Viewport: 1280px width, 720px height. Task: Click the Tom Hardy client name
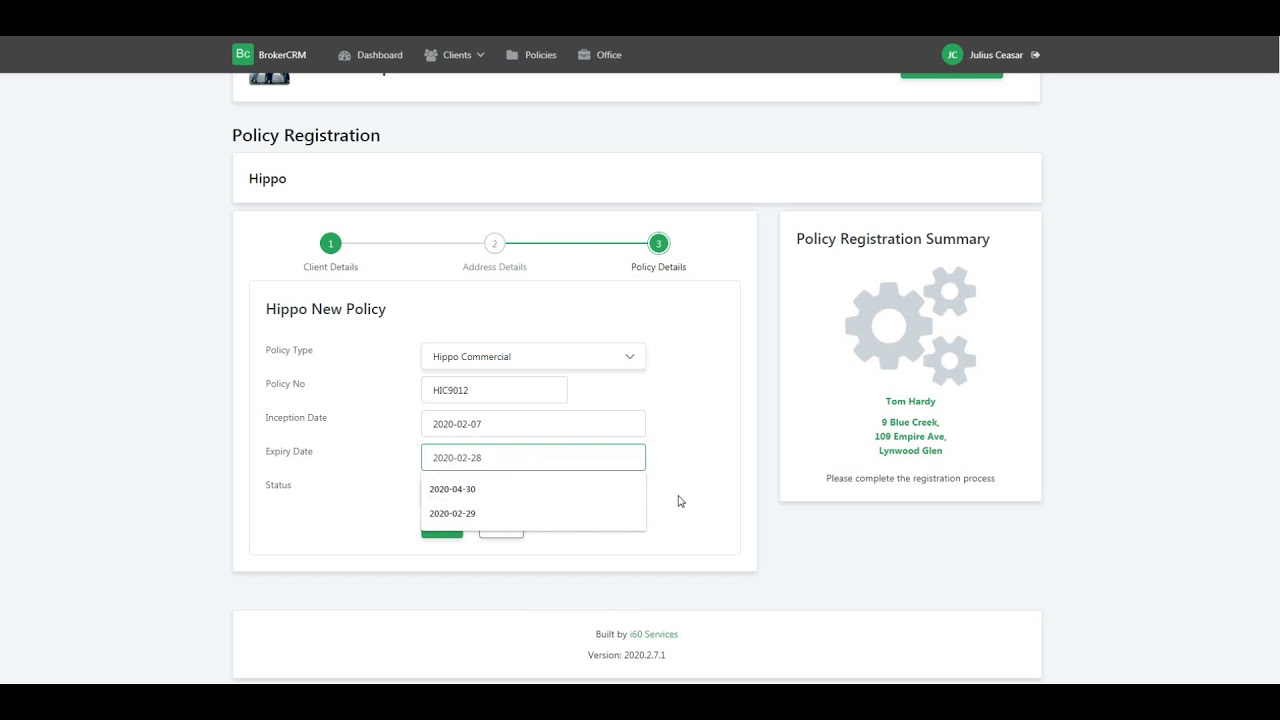(910, 401)
